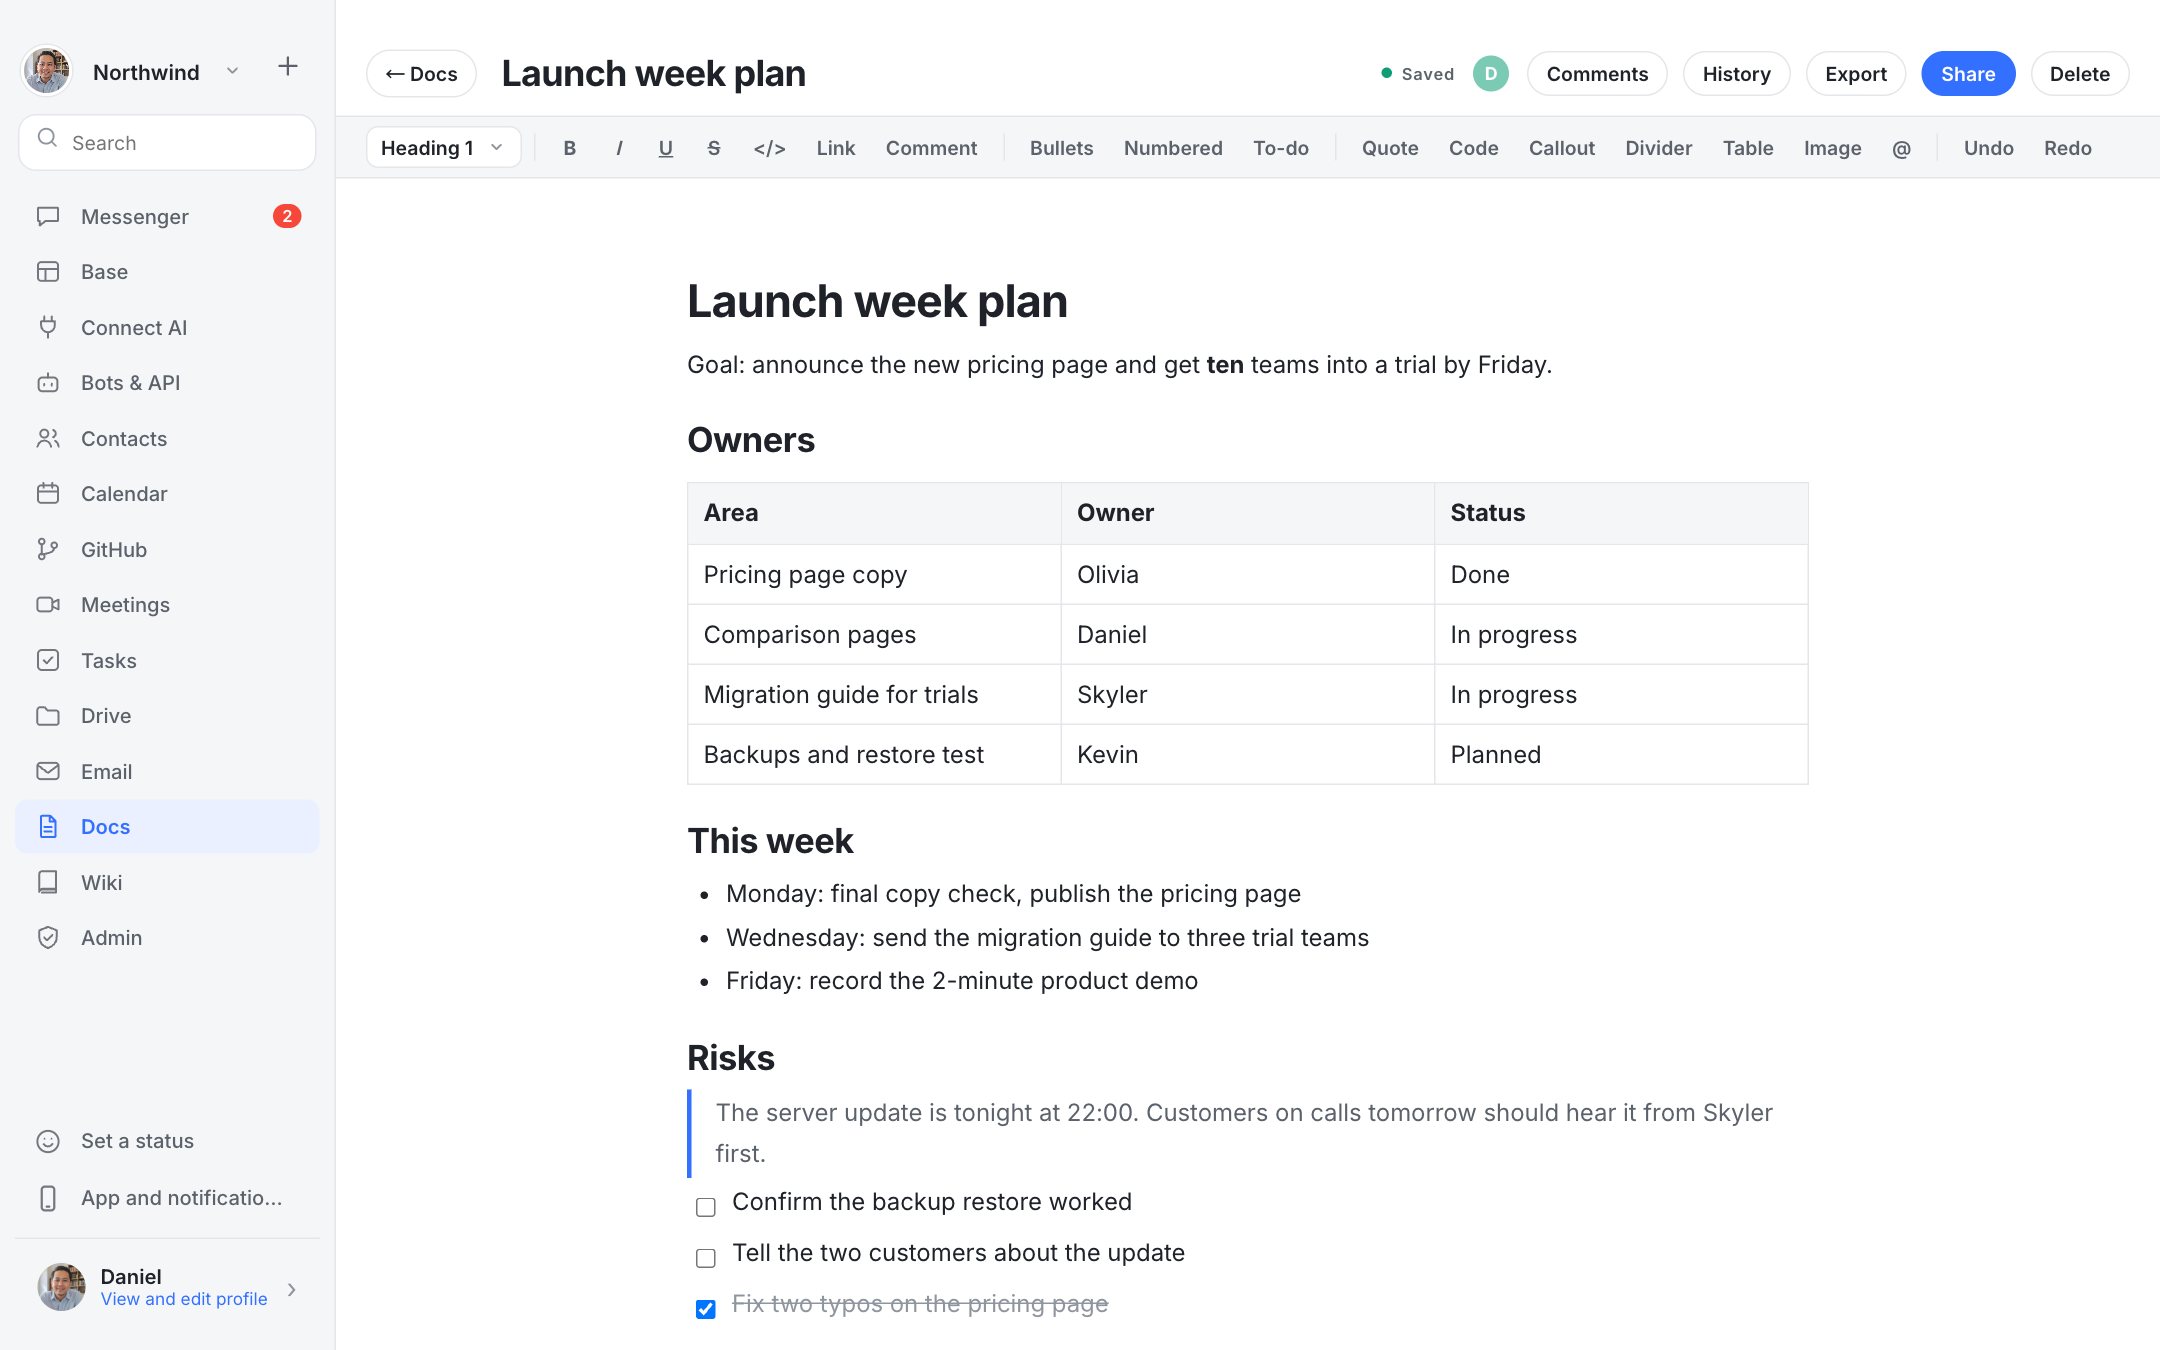Open the Admin section
Screen dimensions: 2160x1350
[167, 938]
